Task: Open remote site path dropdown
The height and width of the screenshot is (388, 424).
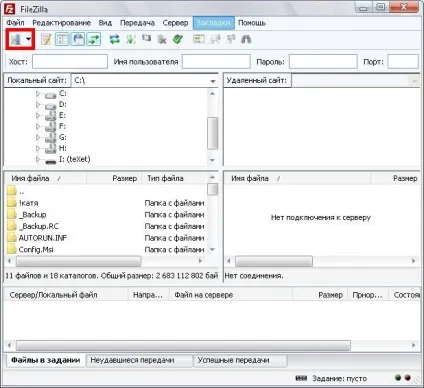Action: pyautogui.click(x=415, y=81)
